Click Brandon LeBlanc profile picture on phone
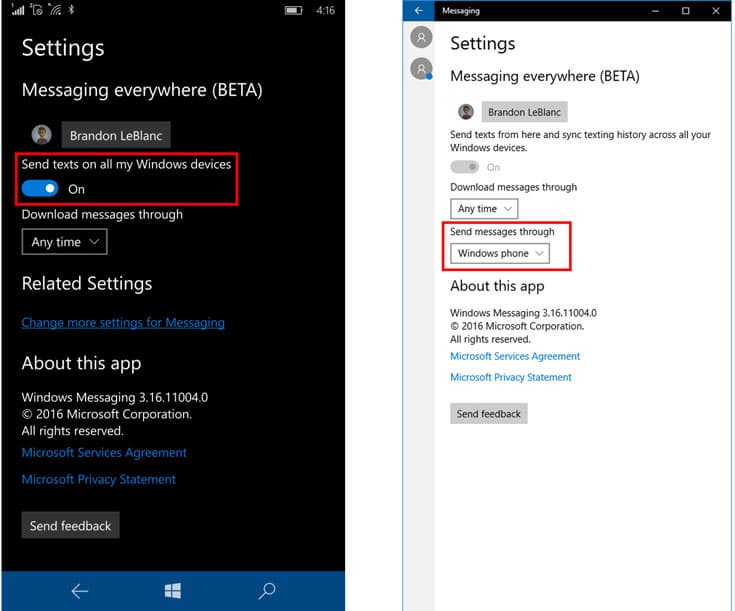Image resolution: width=735 pixels, height=611 pixels. (42, 135)
